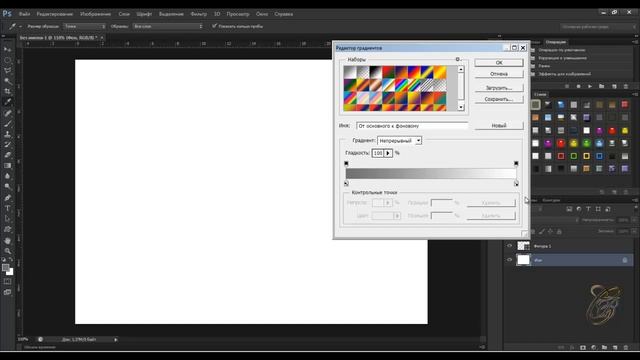The width and height of the screenshot is (640, 360).
Task: Toggle lock image pixels brush icon
Action: click(542, 231)
